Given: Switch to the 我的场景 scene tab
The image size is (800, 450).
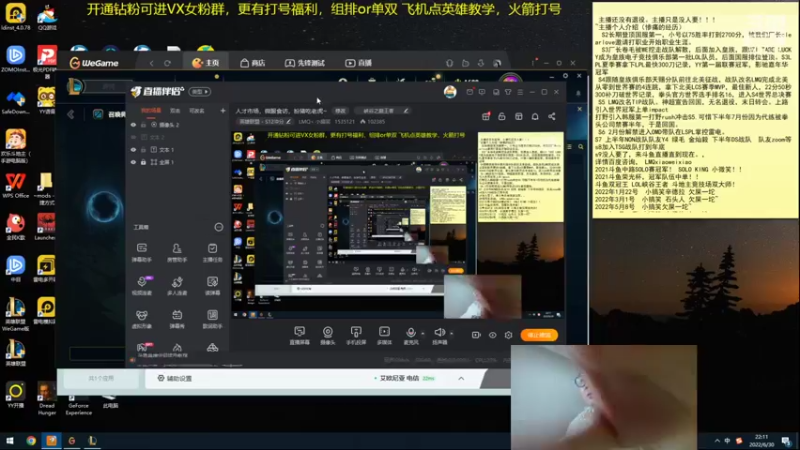Looking at the screenshot, I should tap(151, 111).
